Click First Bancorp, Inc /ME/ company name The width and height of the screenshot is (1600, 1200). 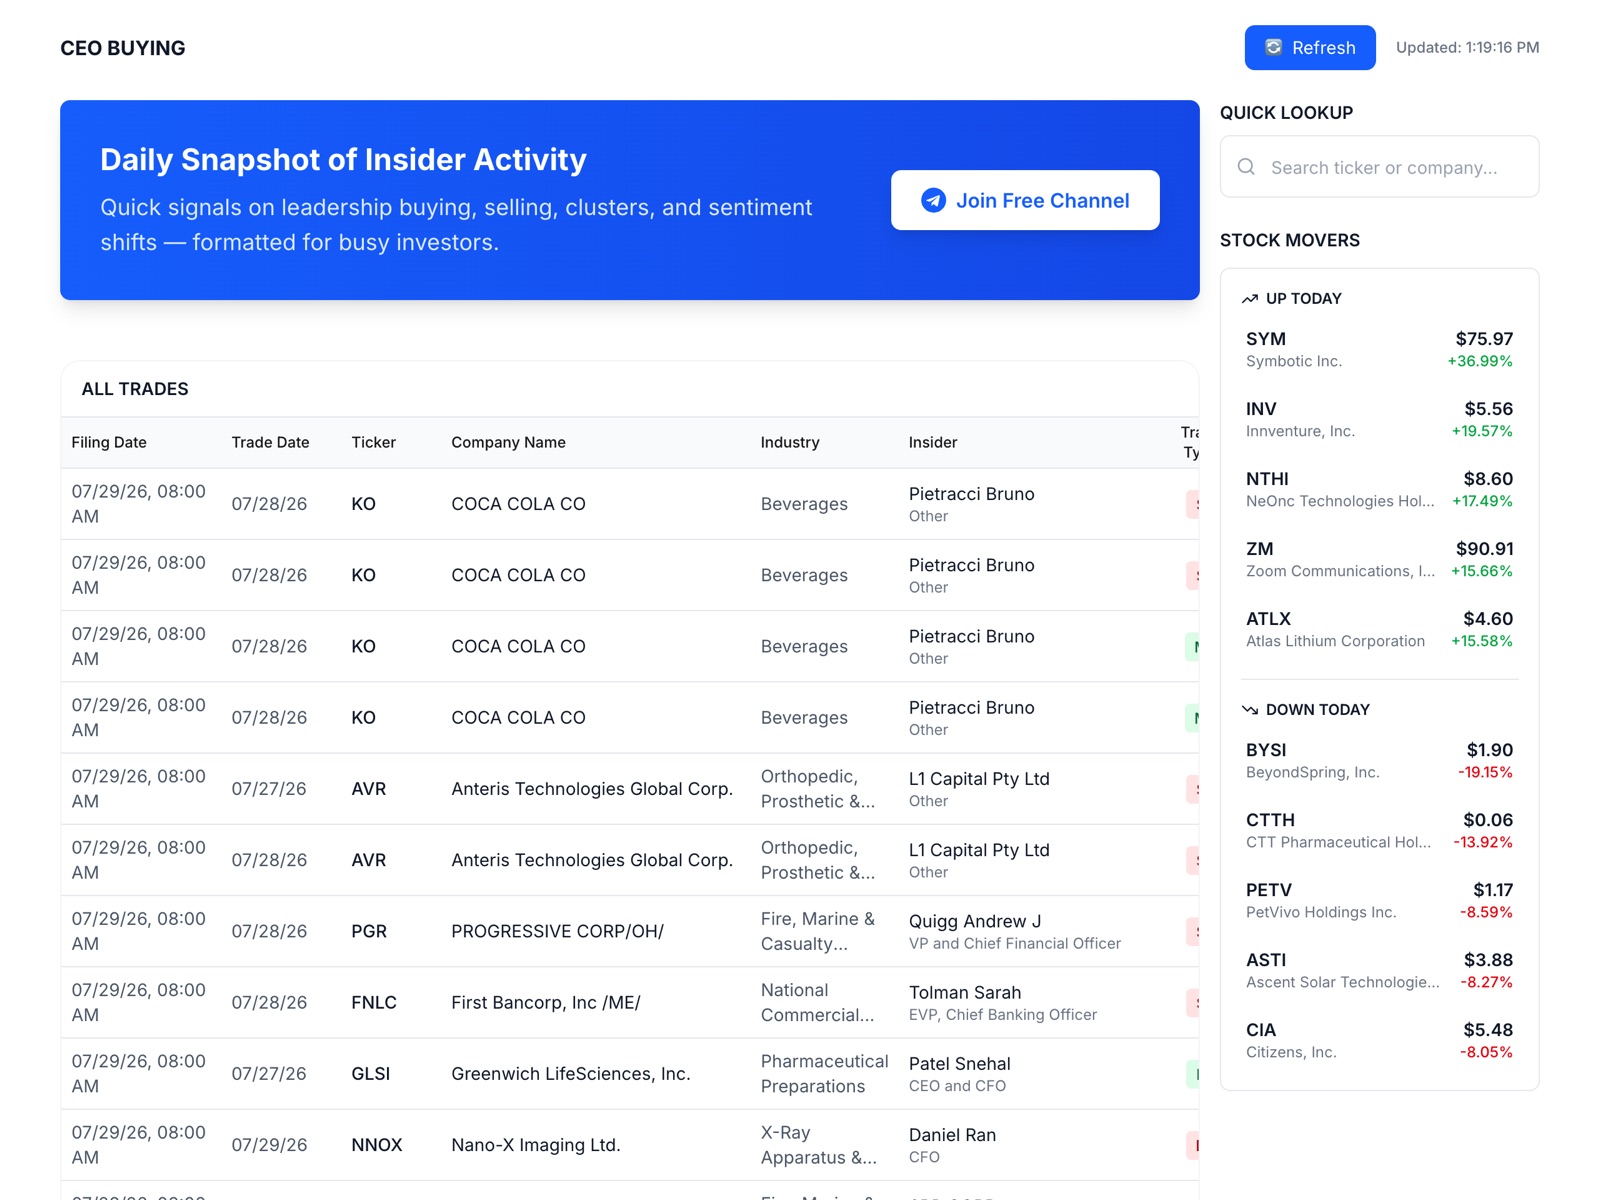coord(546,1002)
